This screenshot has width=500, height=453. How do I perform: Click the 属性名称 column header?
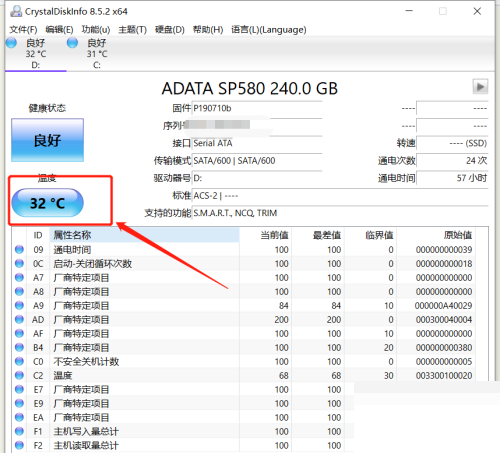144,235
